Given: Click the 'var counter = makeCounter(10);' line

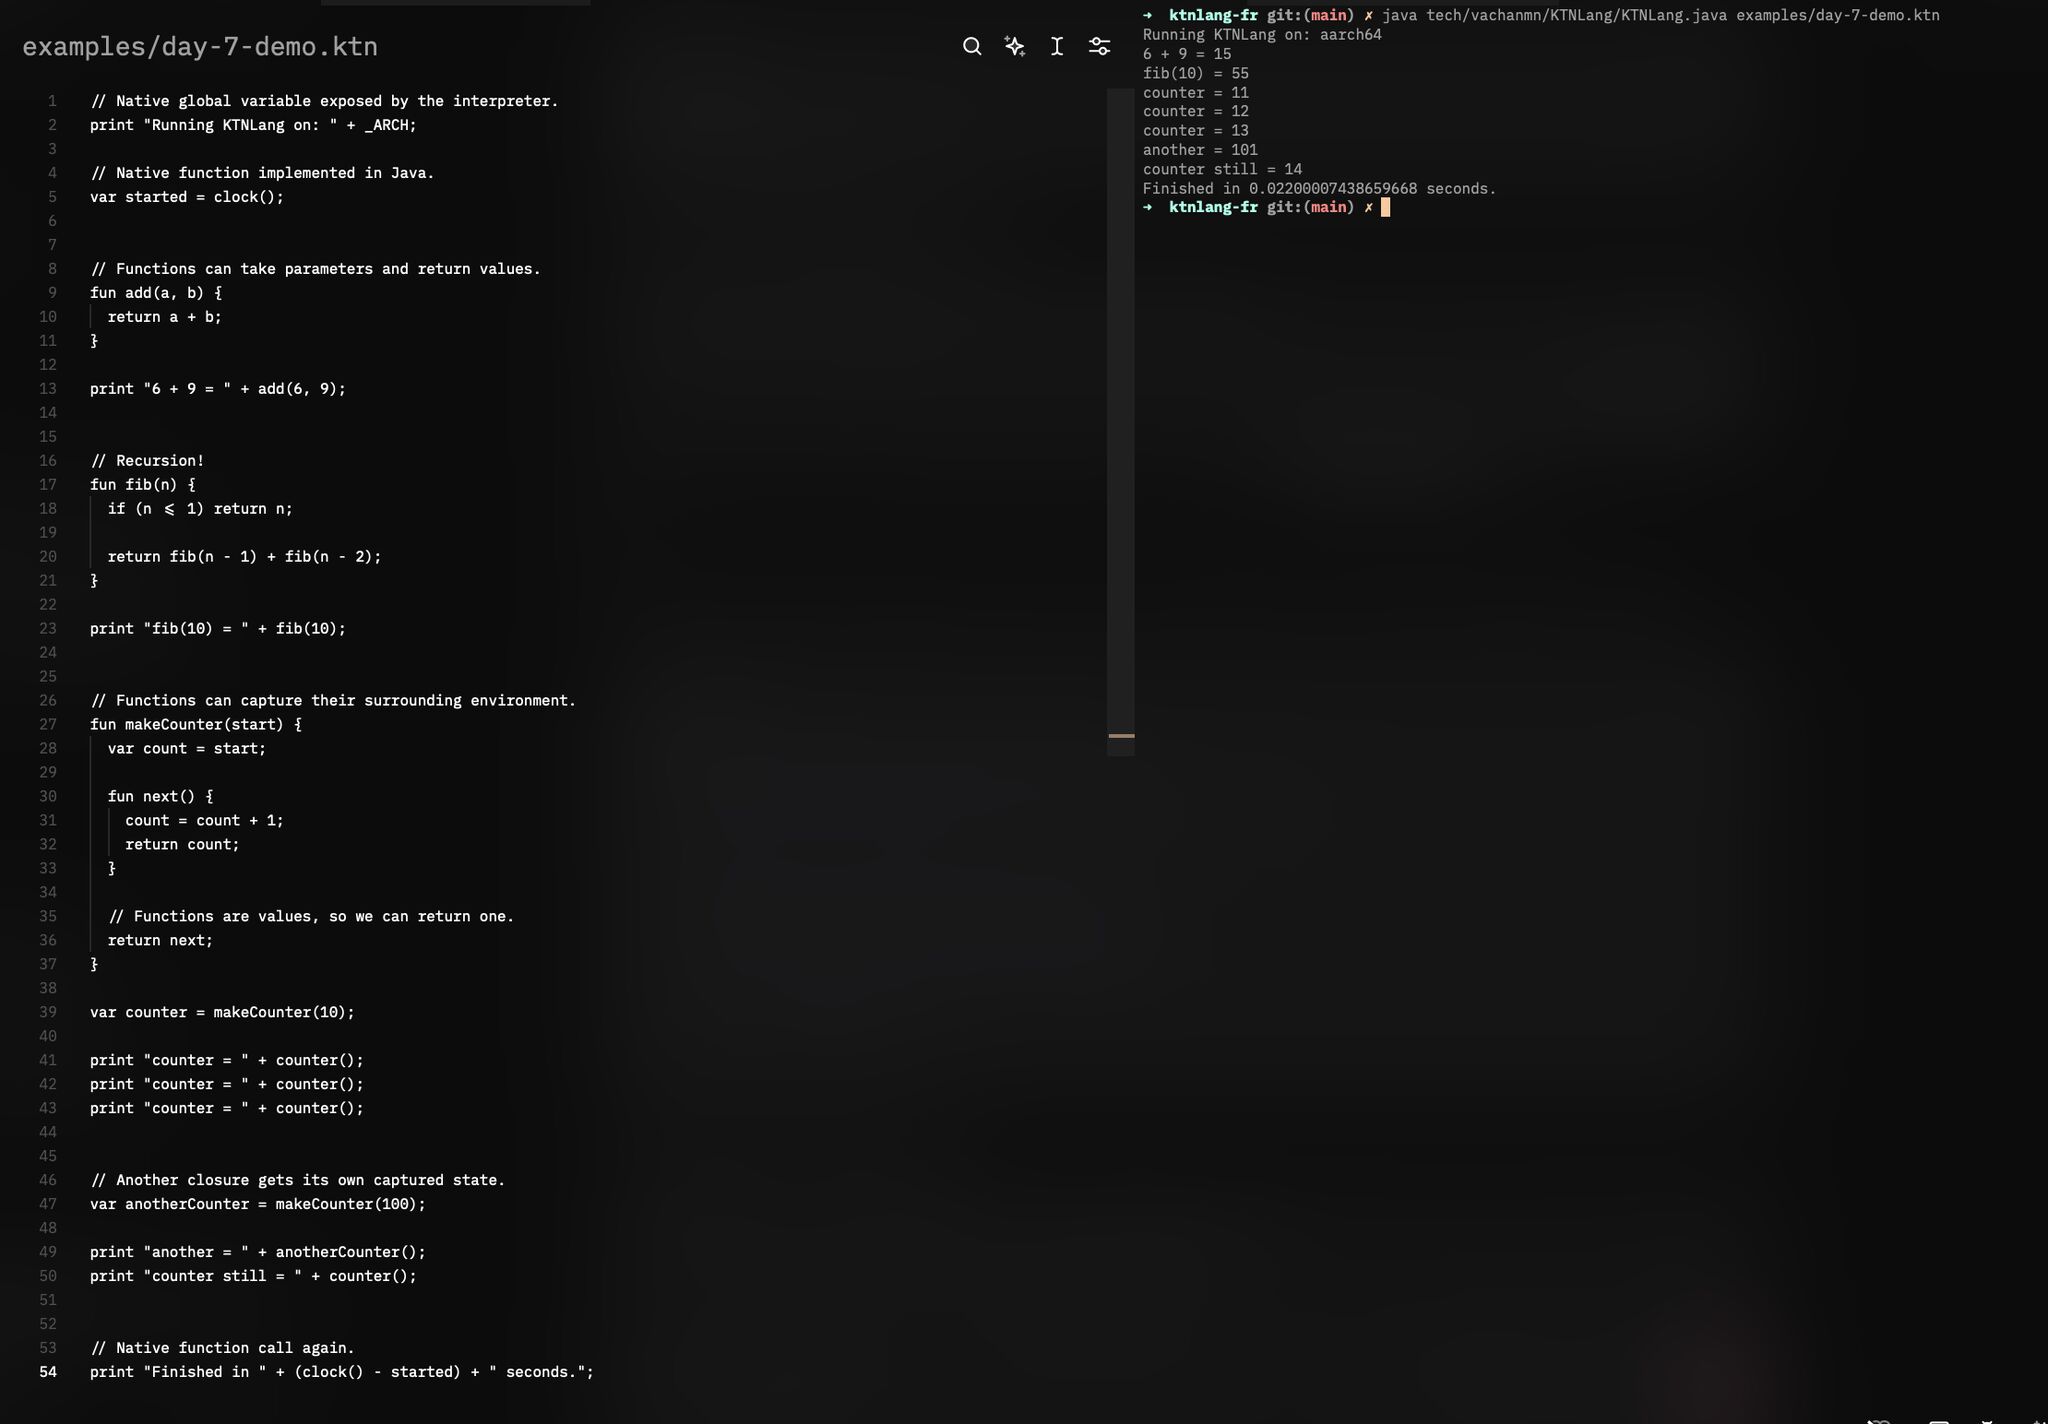Looking at the screenshot, I should click(x=222, y=1013).
